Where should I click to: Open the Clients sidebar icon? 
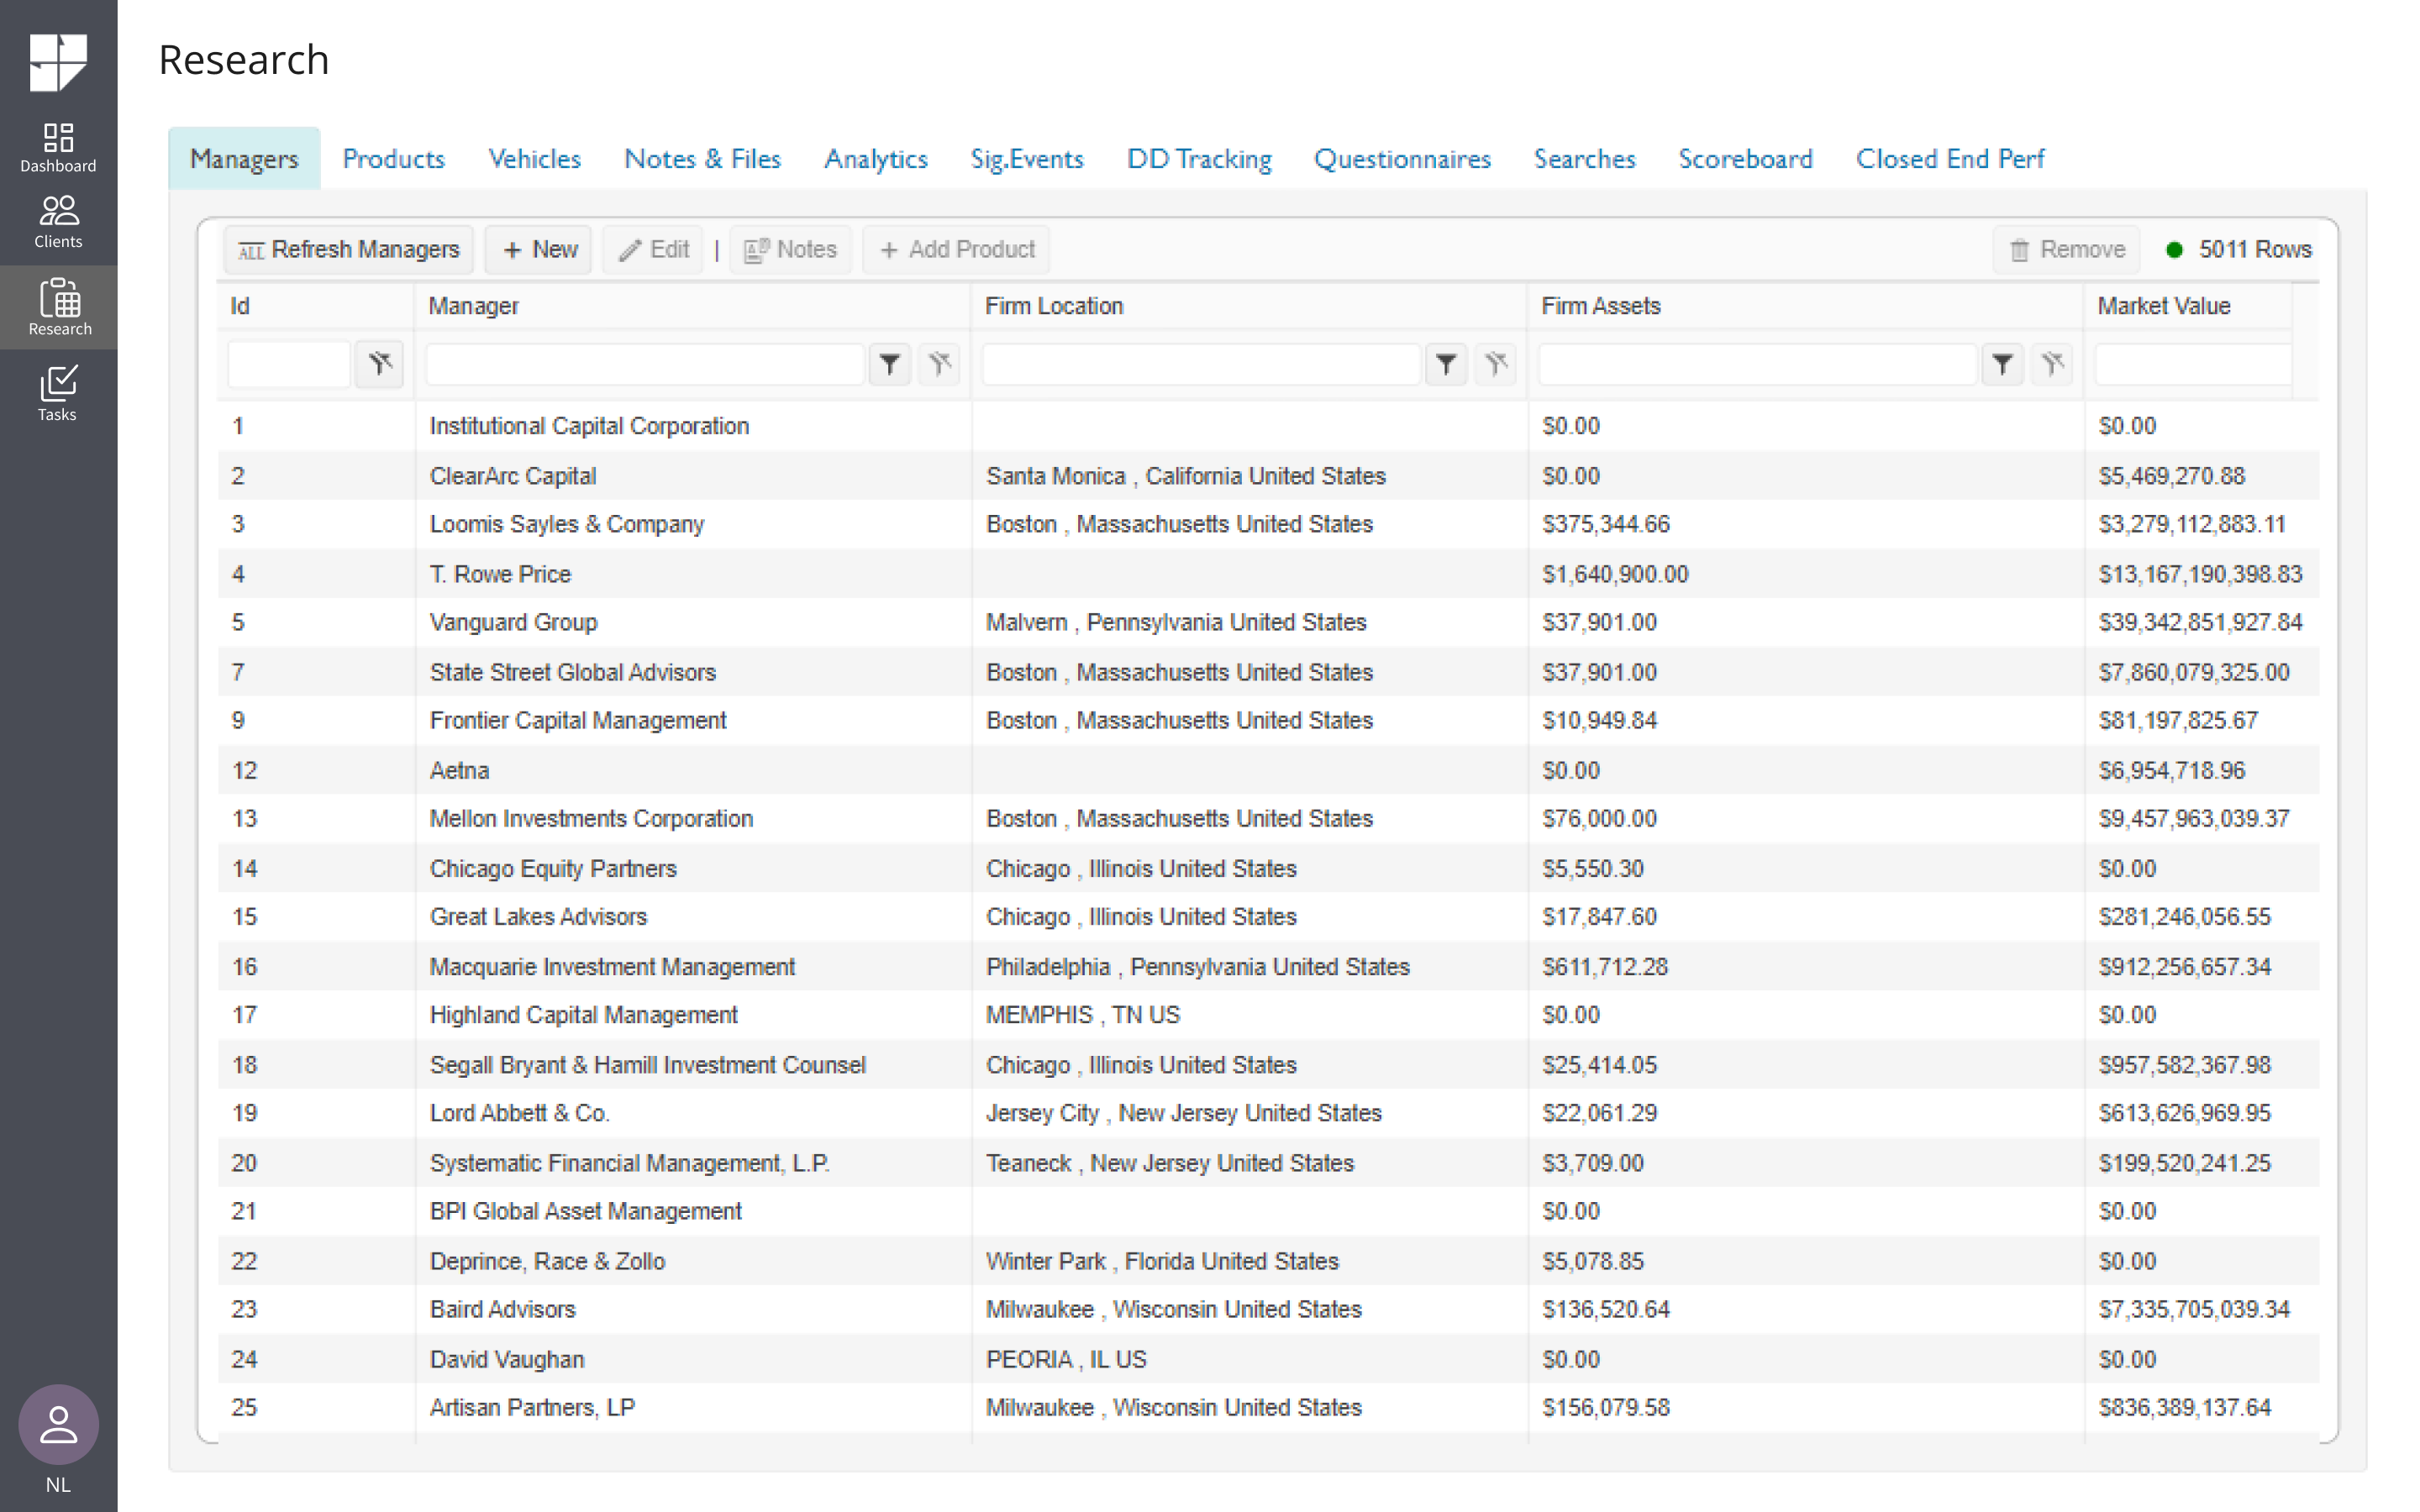(x=58, y=222)
